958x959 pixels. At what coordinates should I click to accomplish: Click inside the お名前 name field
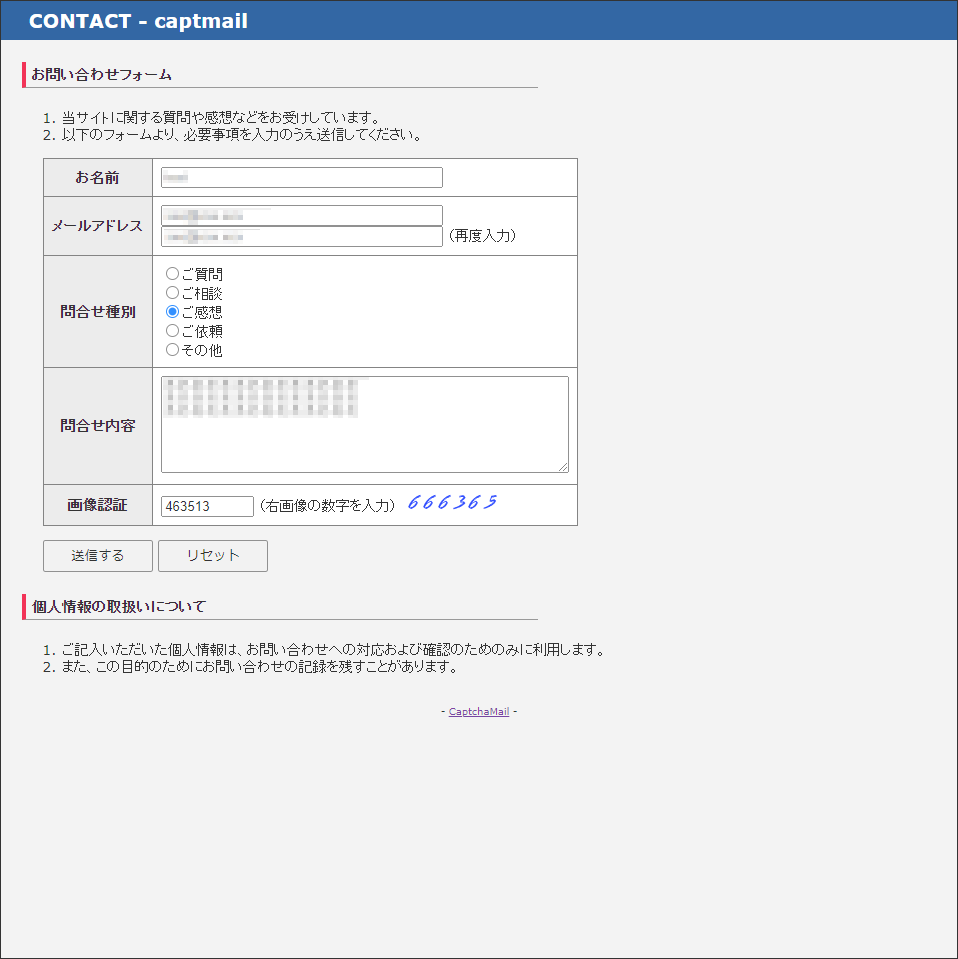click(300, 177)
